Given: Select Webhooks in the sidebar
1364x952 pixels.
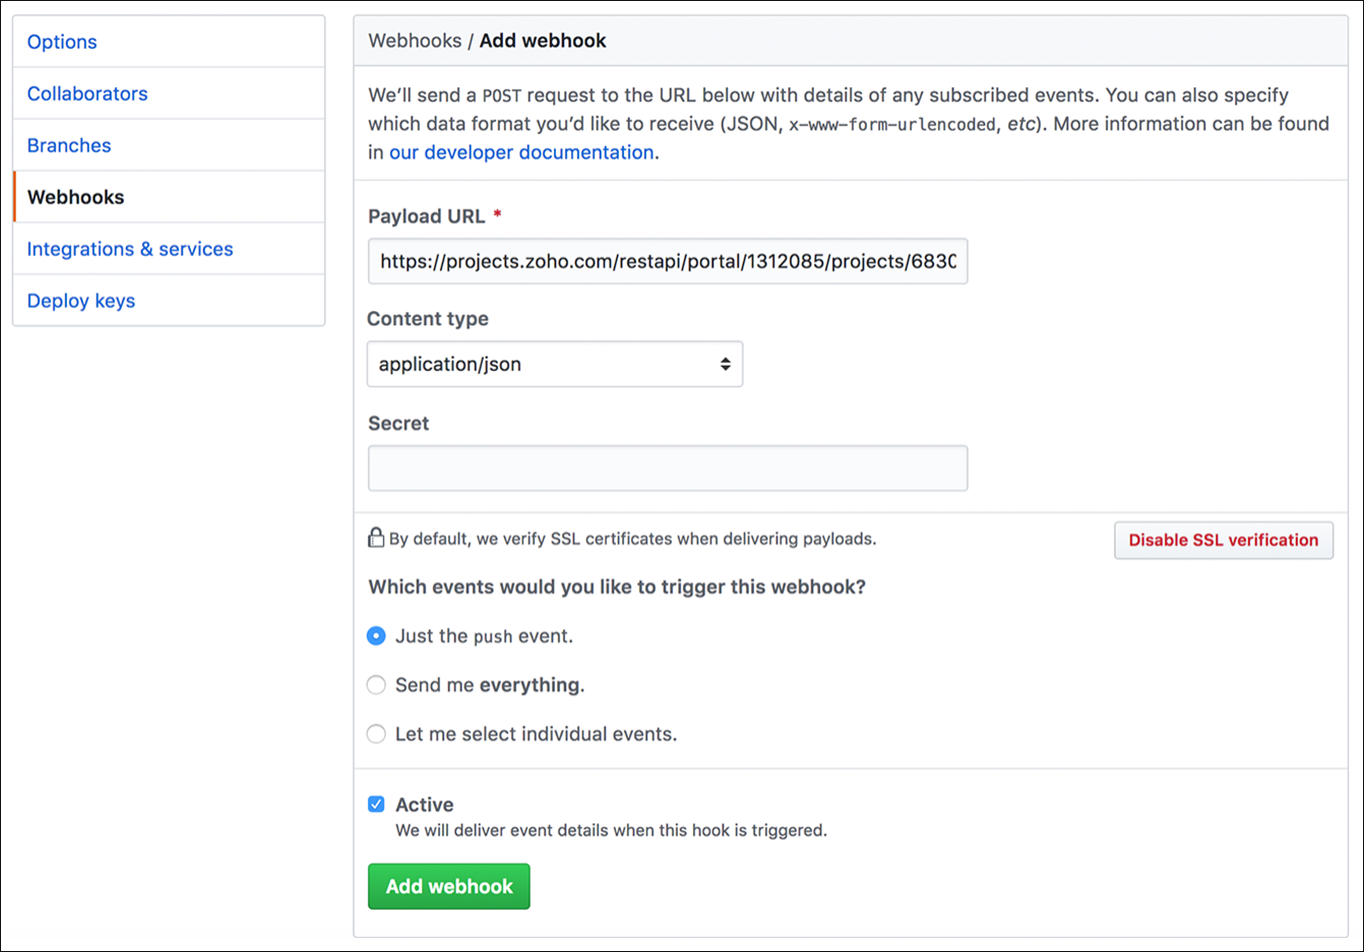Looking at the screenshot, I should tap(76, 197).
